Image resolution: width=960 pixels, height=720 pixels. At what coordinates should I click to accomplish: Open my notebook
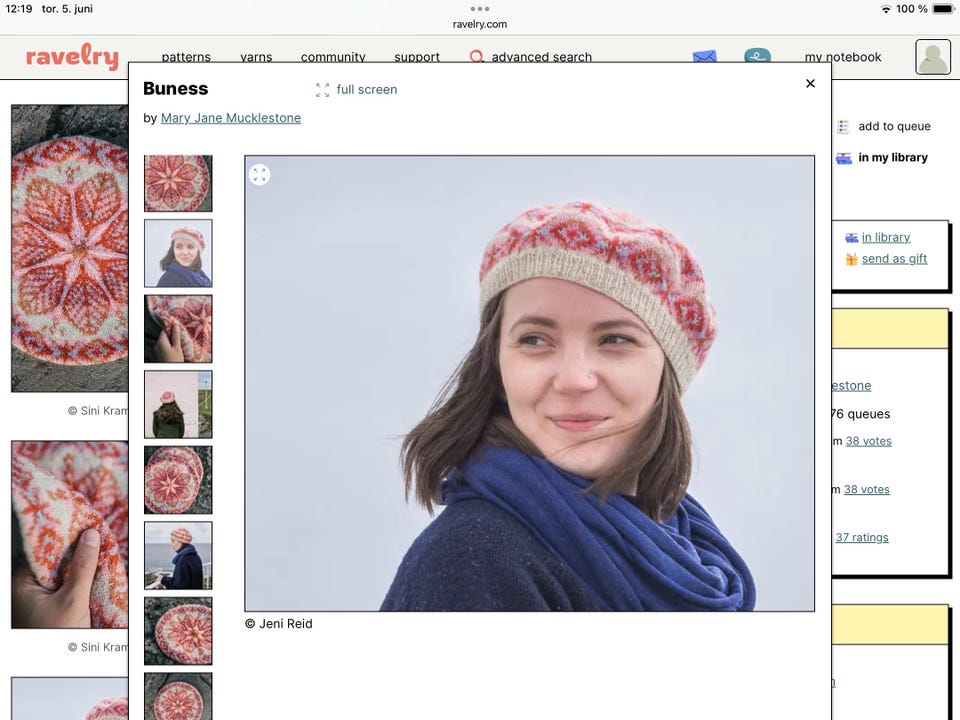tap(843, 57)
